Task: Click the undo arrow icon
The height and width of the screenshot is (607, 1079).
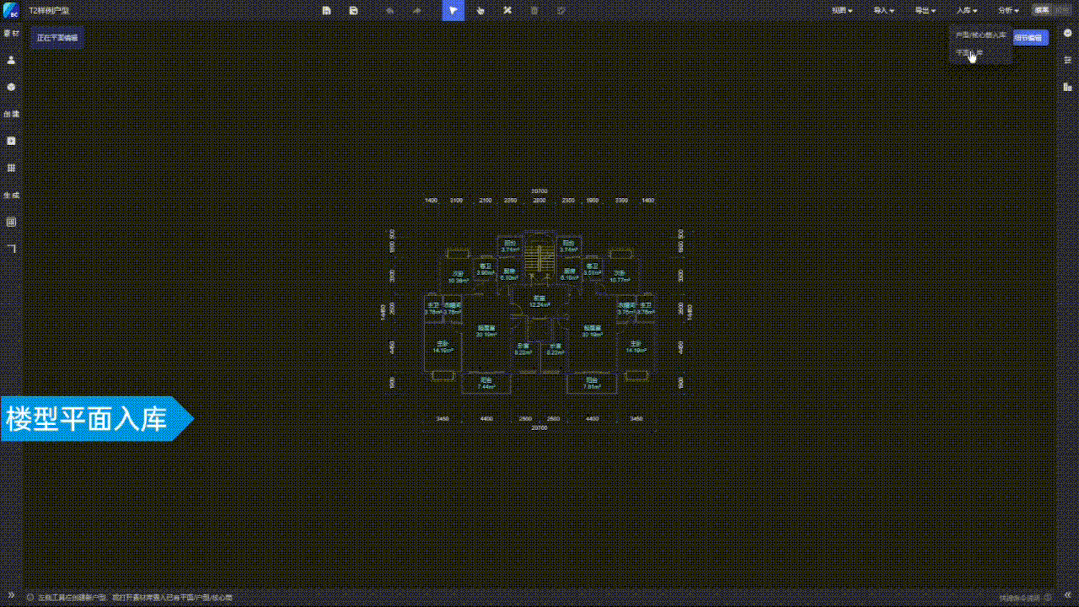Action: (390, 10)
